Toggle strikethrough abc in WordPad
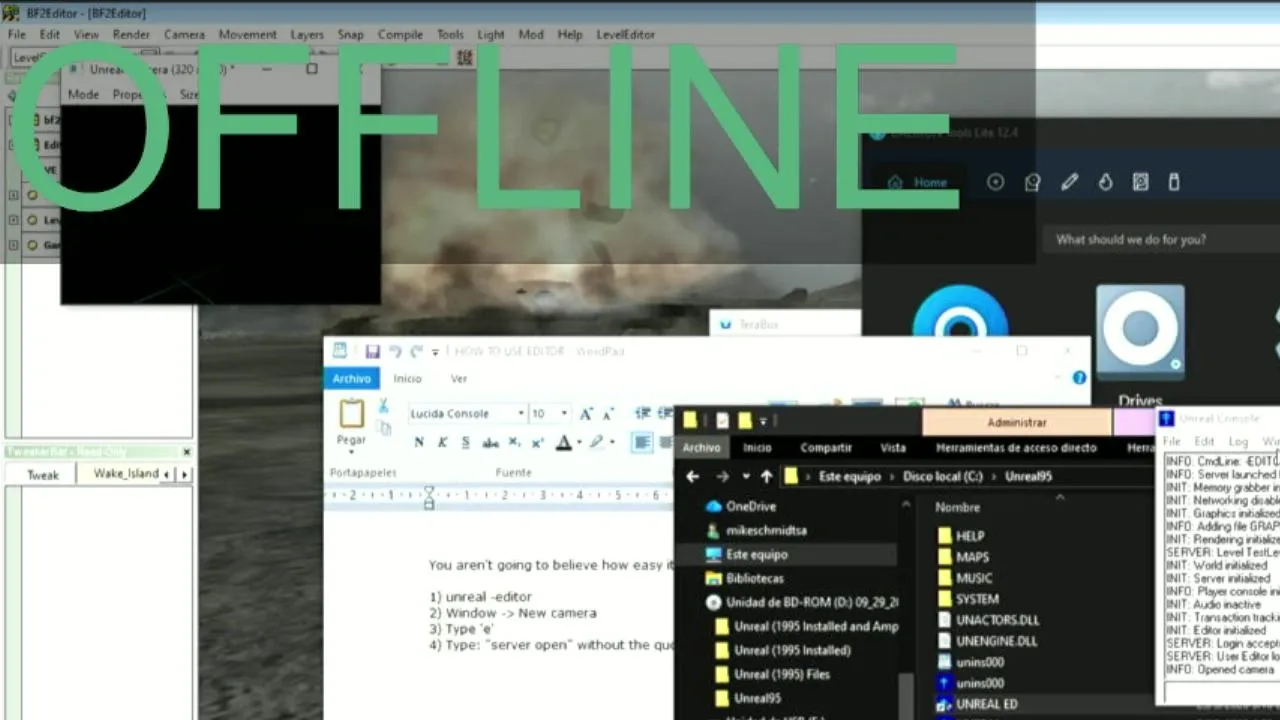The width and height of the screenshot is (1280, 720). [x=490, y=442]
